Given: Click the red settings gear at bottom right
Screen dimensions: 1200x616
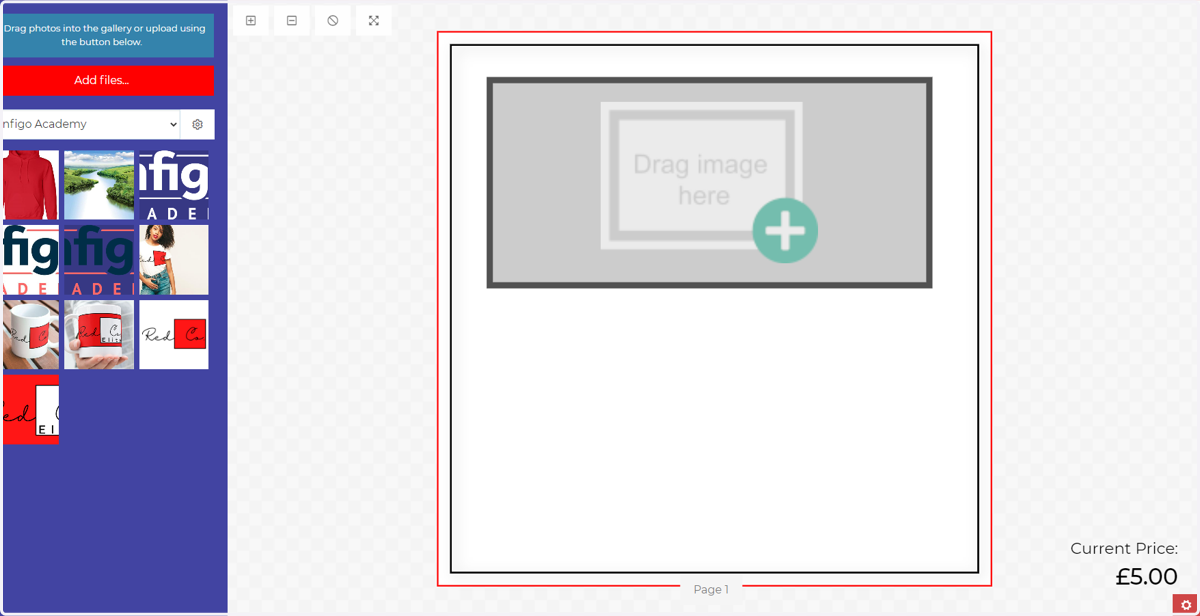Looking at the screenshot, I should [x=1186, y=604].
